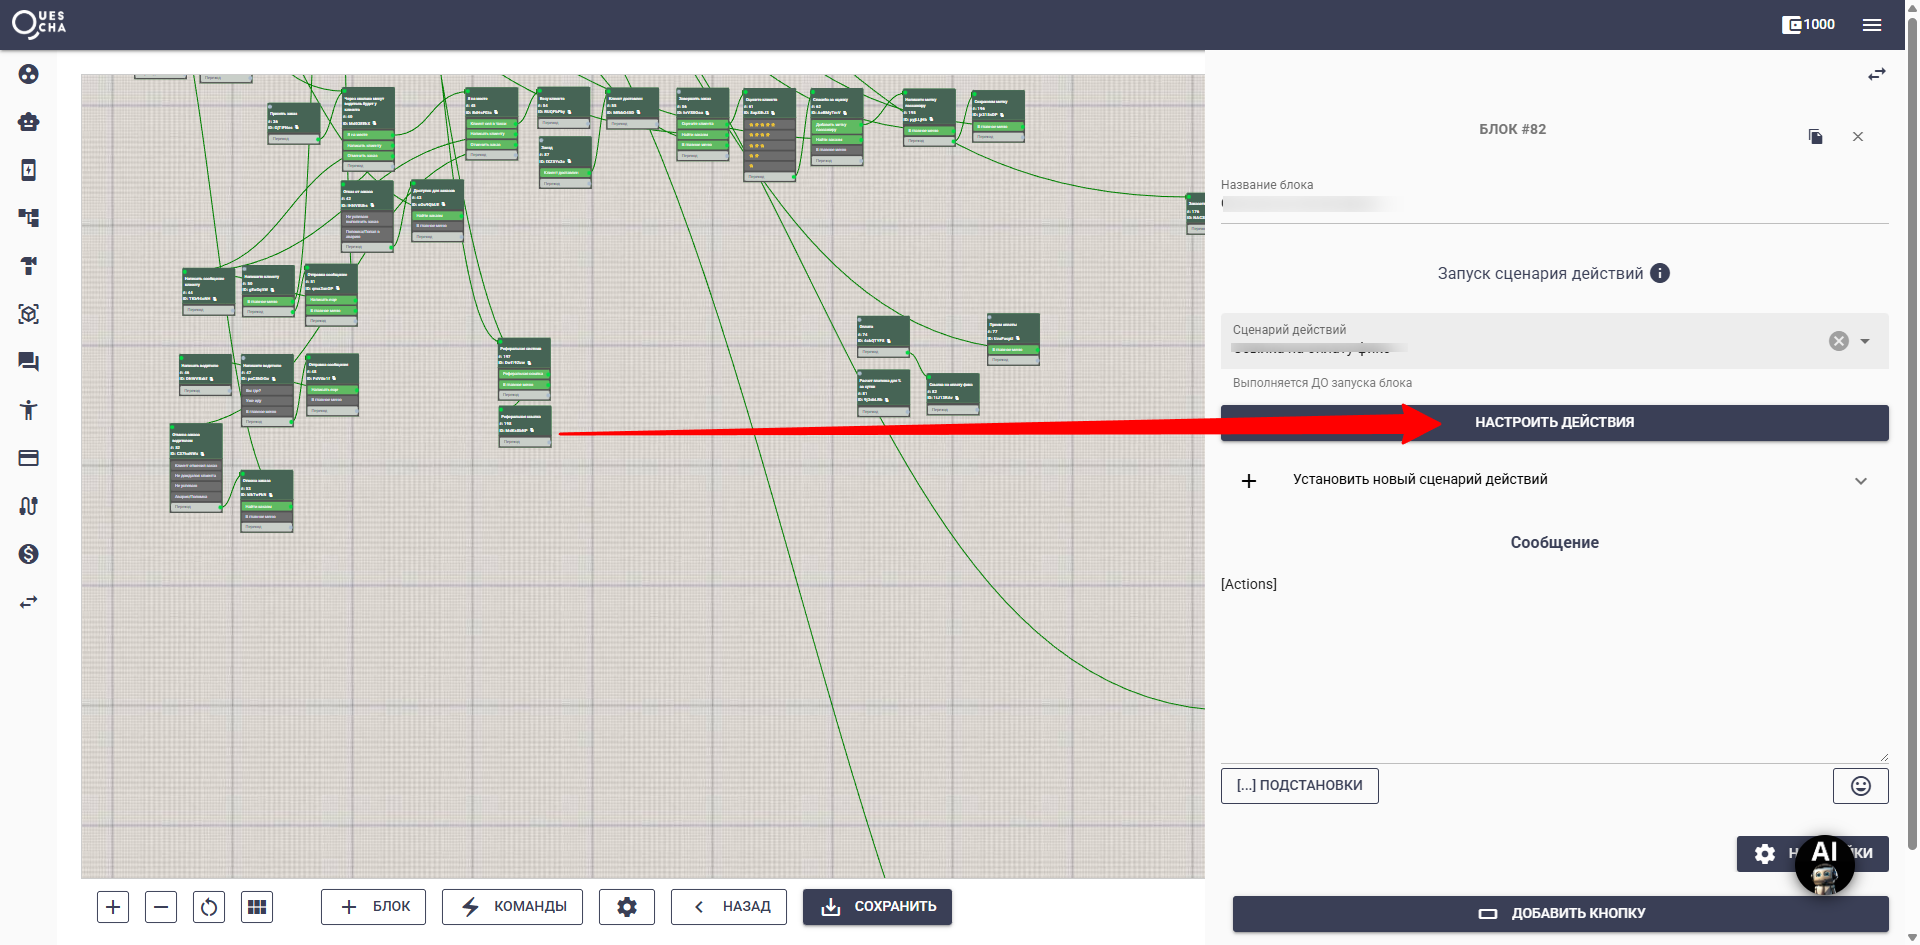Click the copy block icon
The image size is (1920, 945).
(1815, 137)
